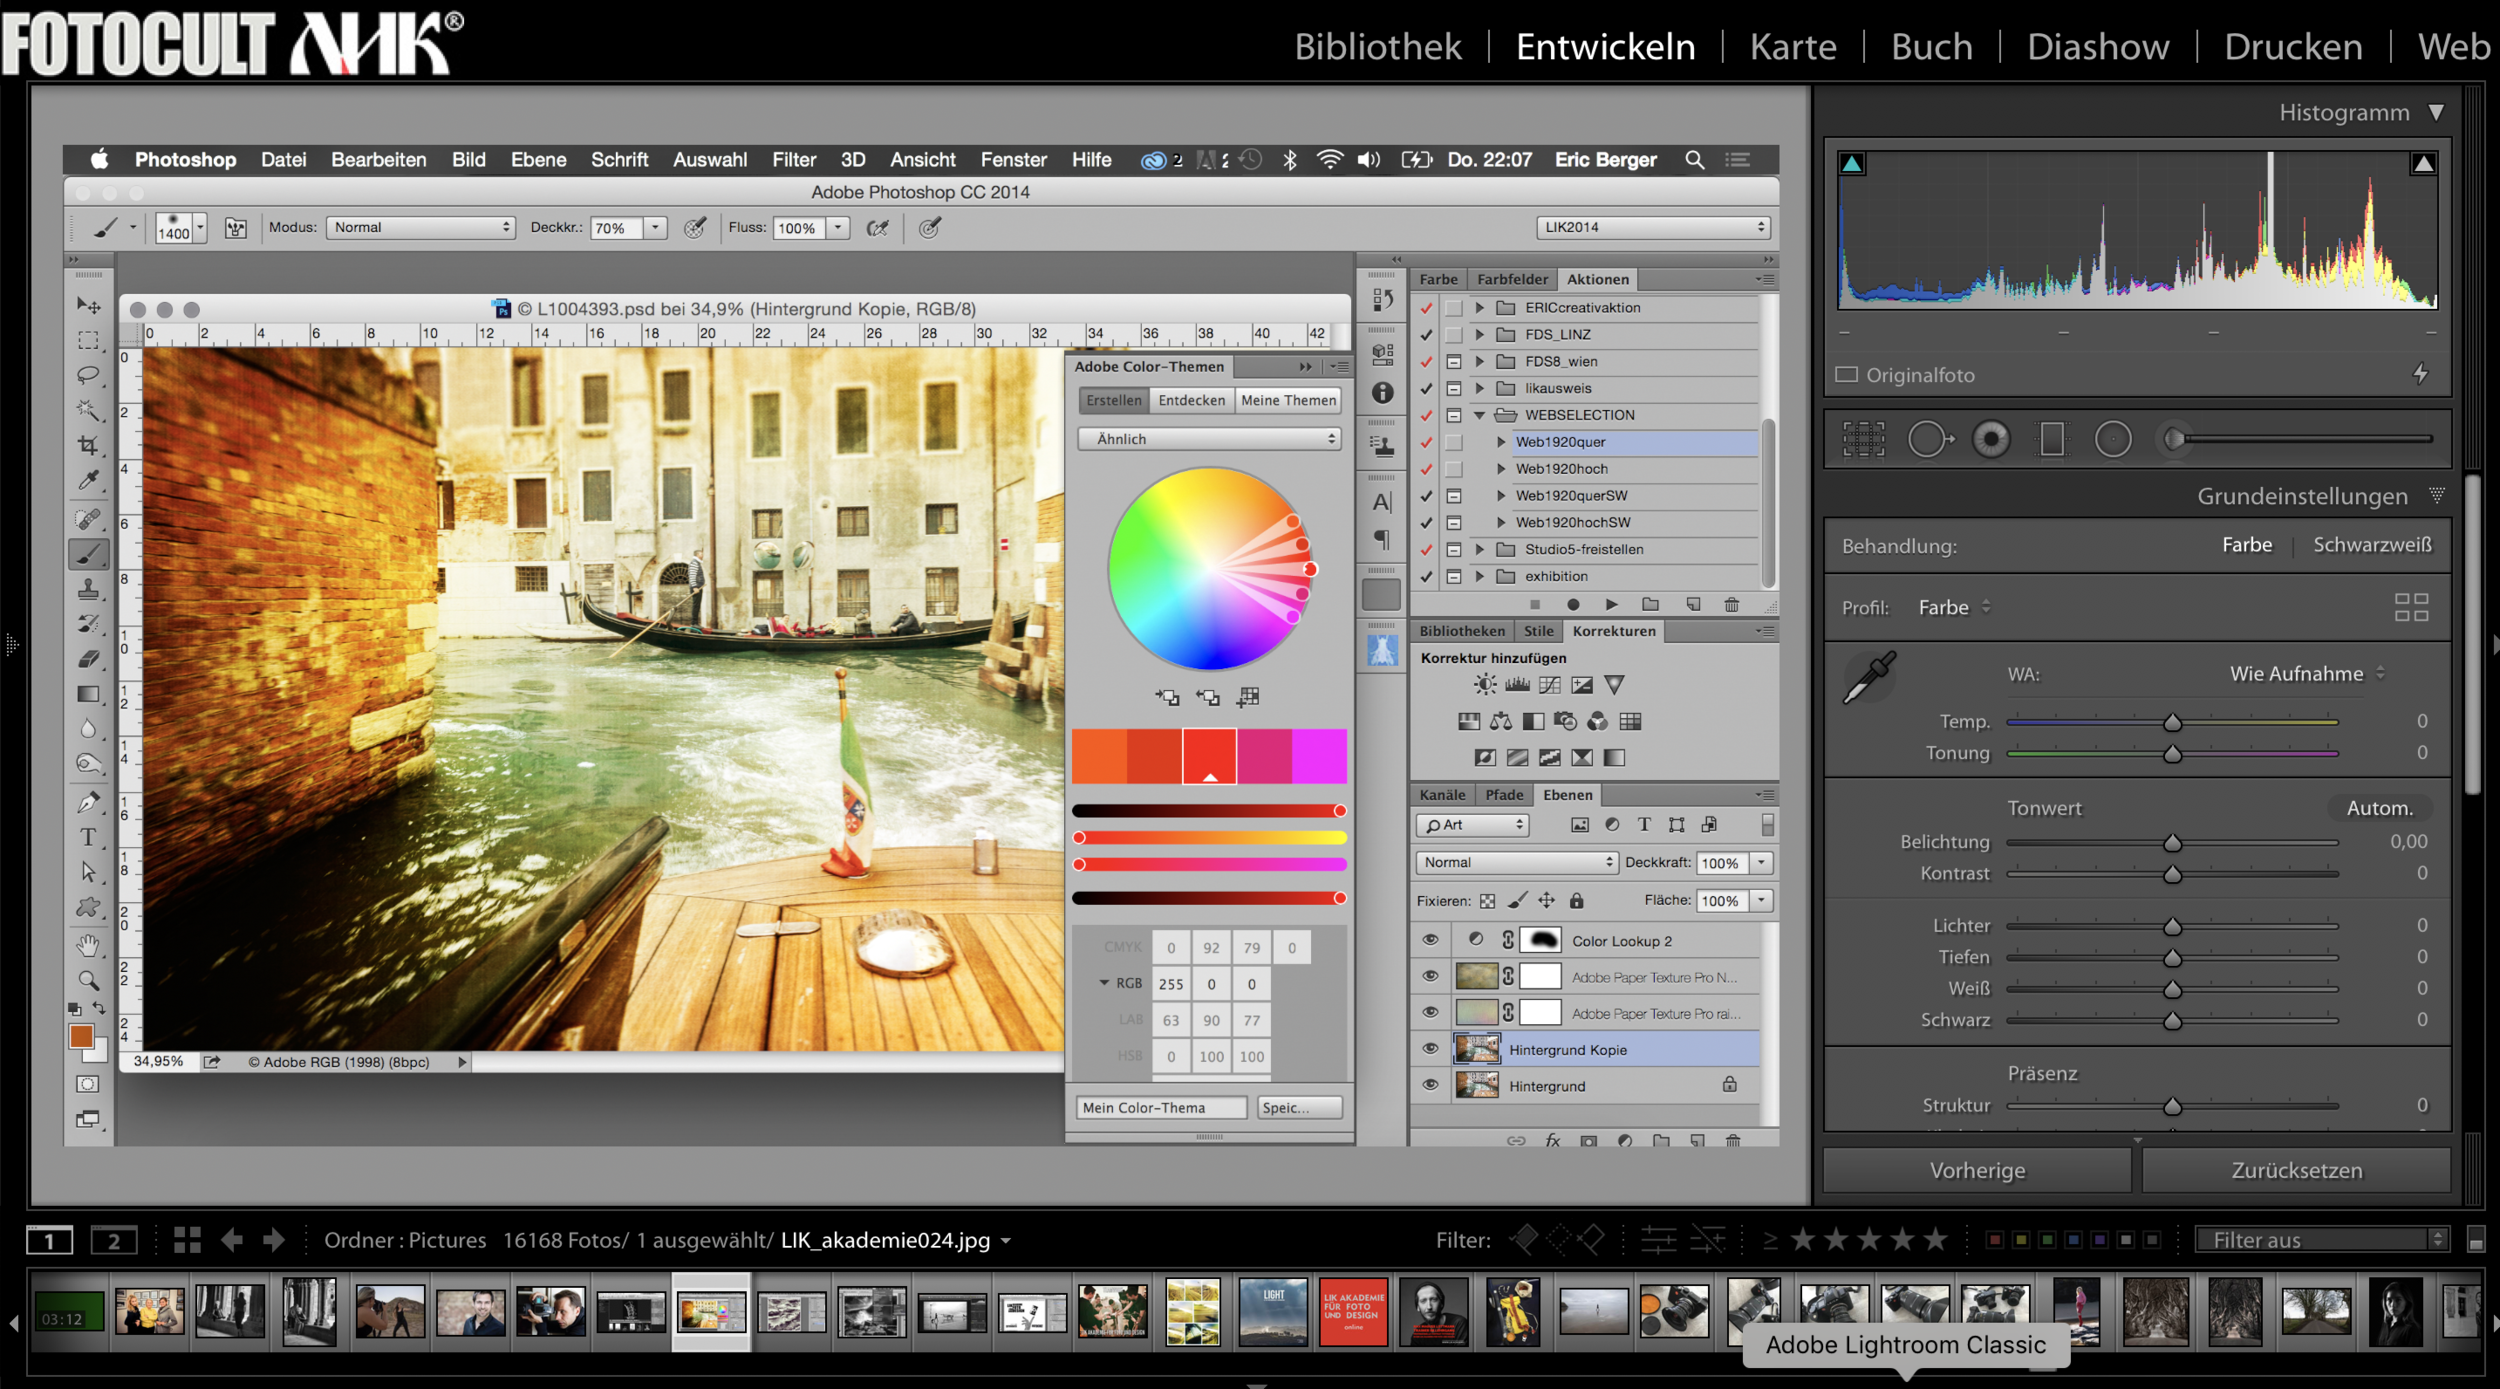The height and width of the screenshot is (1389, 2500).
Task: Click the Speic... save theme button
Action: 1299,1108
